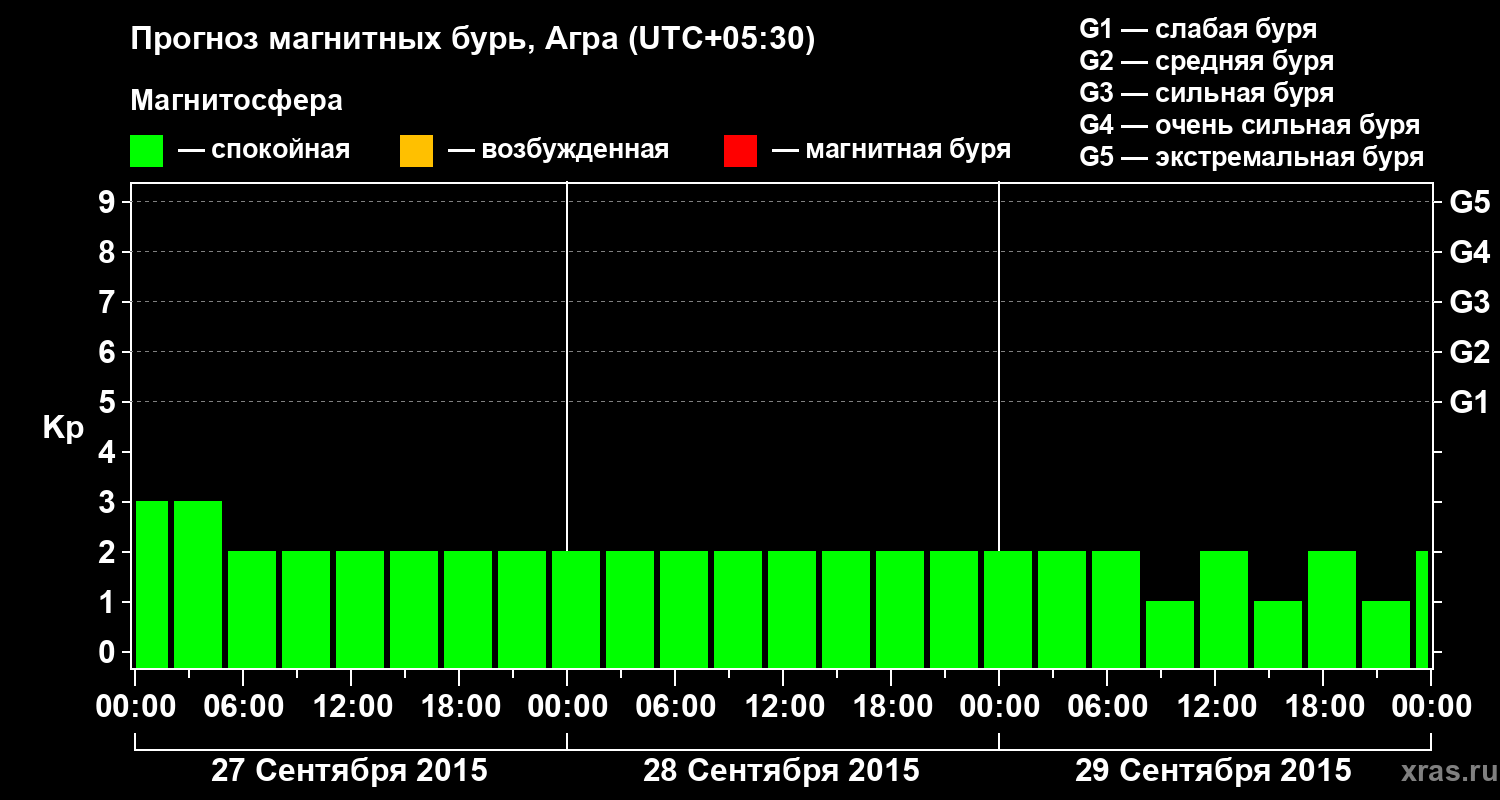
Task: Click the '18:00' time label under 29 September
Action: 1325,707
